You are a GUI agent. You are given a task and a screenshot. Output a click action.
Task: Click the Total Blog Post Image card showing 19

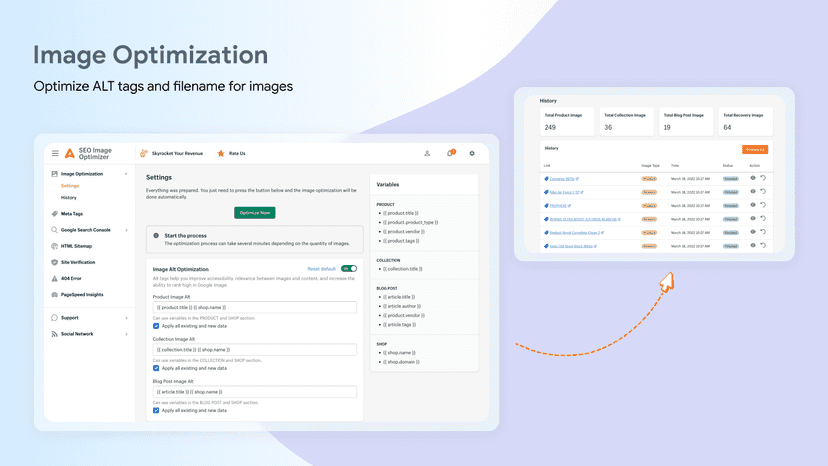click(685, 122)
